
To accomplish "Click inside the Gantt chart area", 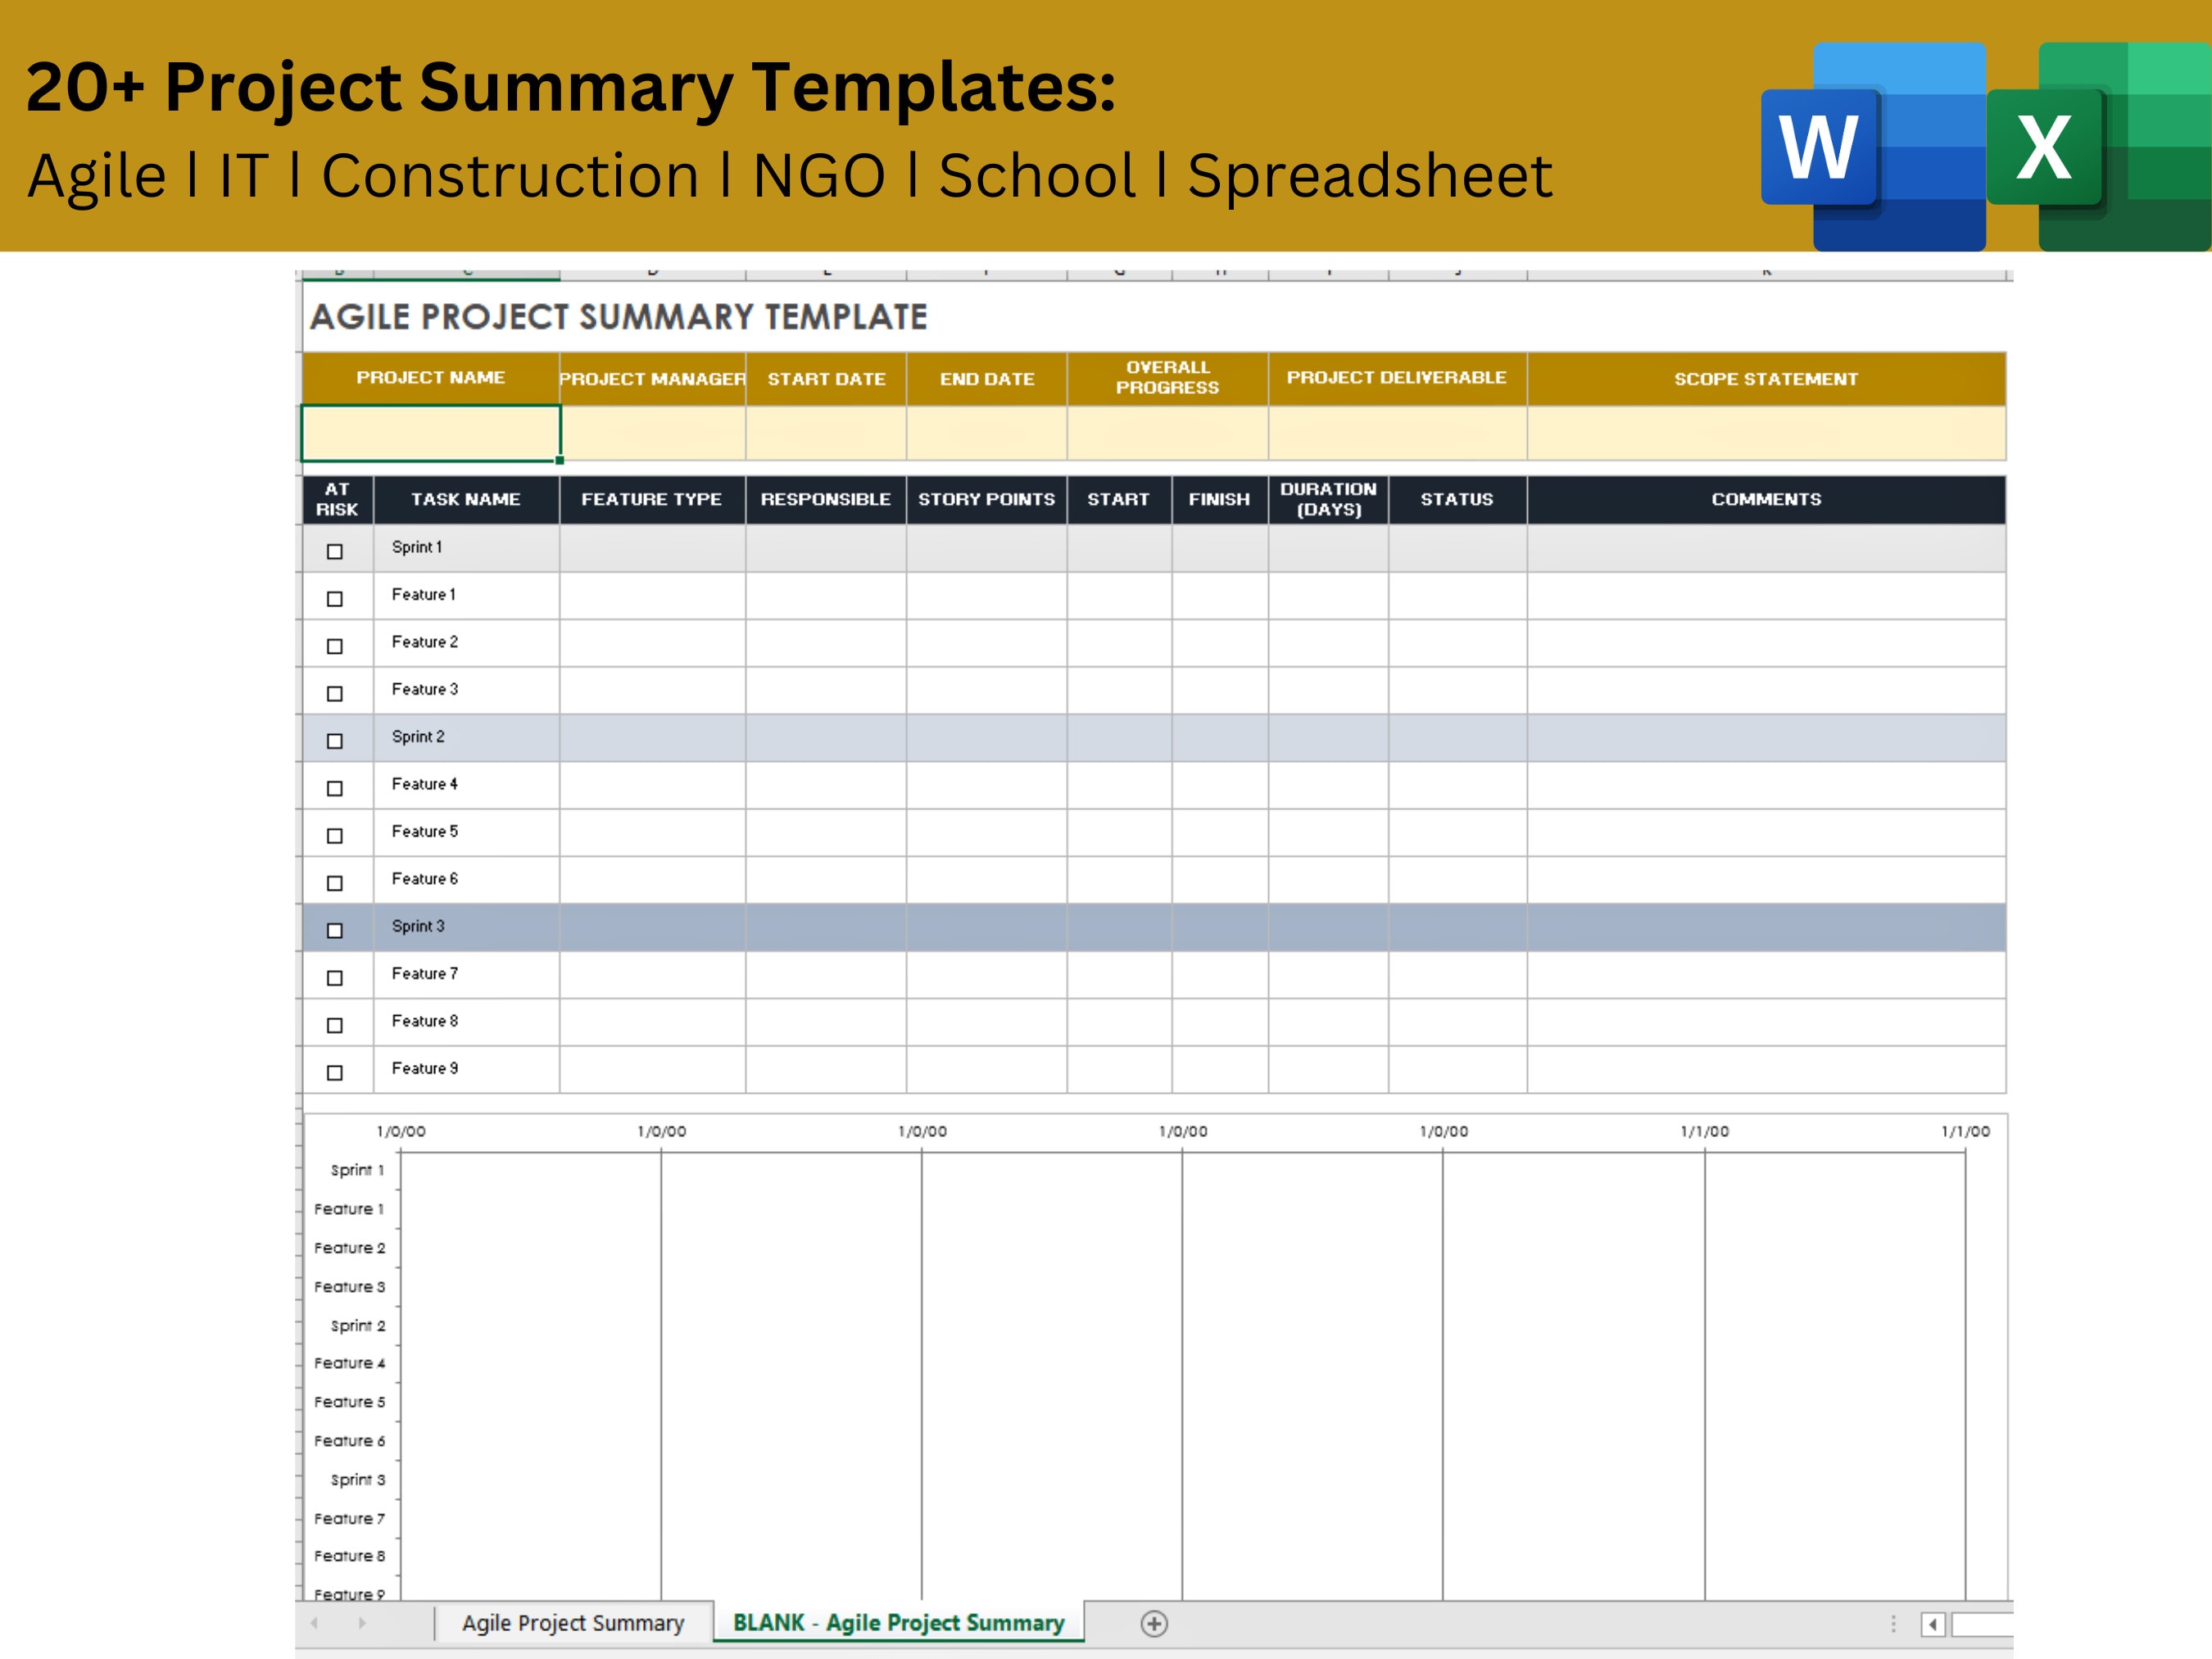I will 1200,1380.
